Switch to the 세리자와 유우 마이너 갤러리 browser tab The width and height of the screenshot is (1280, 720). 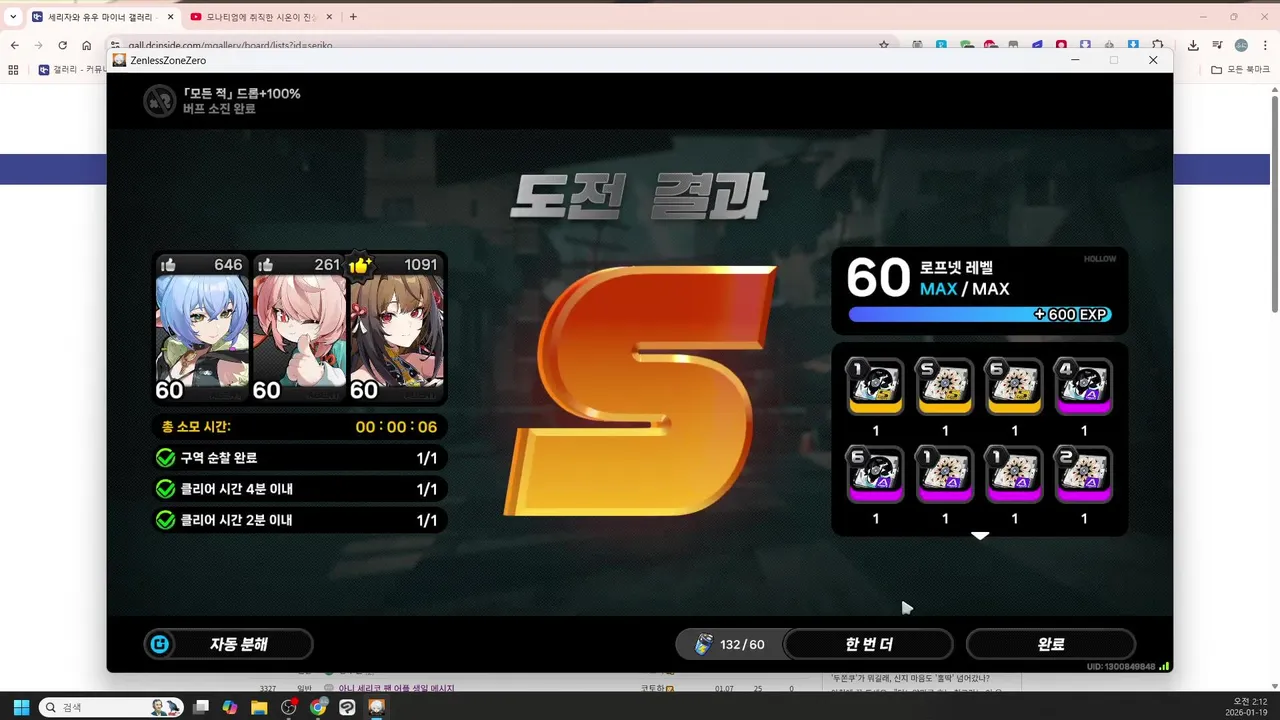pos(102,17)
